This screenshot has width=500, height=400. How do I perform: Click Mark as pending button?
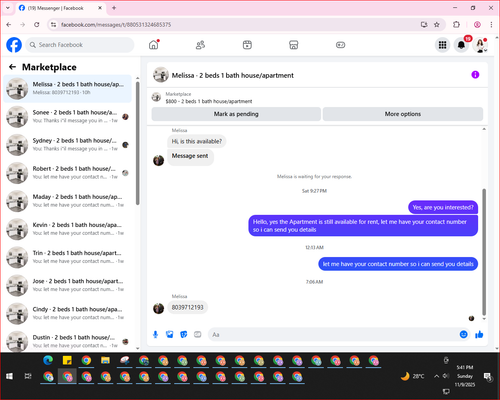point(236,114)
